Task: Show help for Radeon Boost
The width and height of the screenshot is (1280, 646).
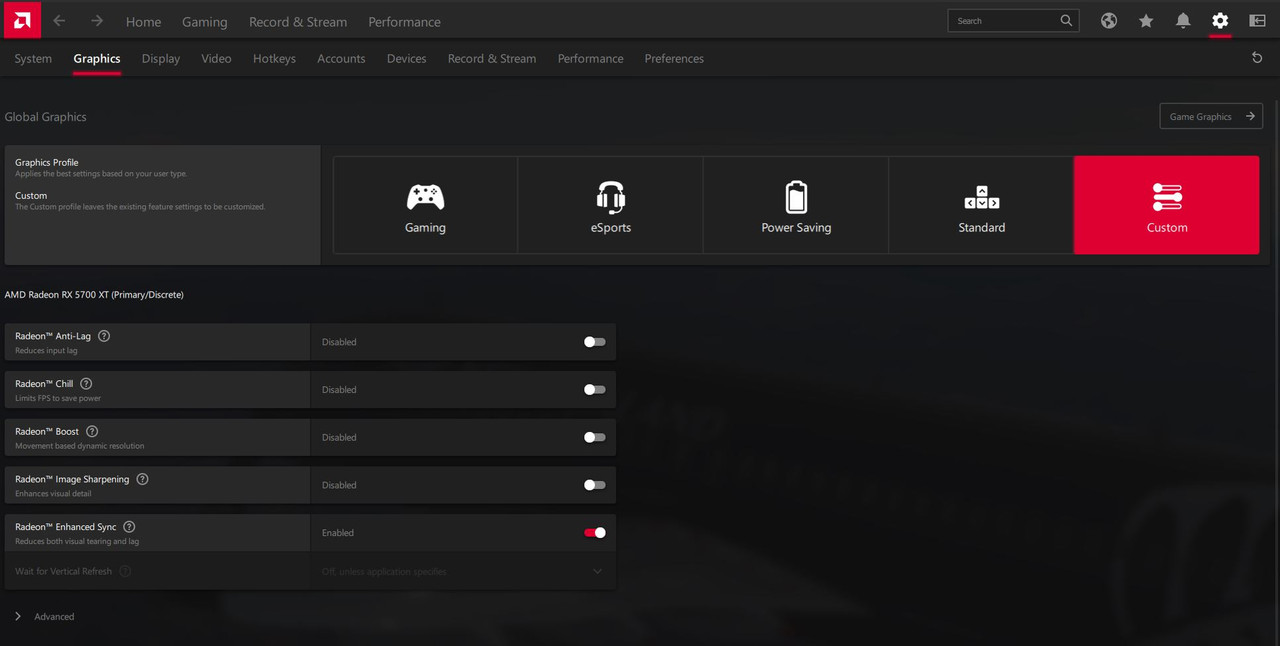Action: pyautogui.click(x=92, y=432)
